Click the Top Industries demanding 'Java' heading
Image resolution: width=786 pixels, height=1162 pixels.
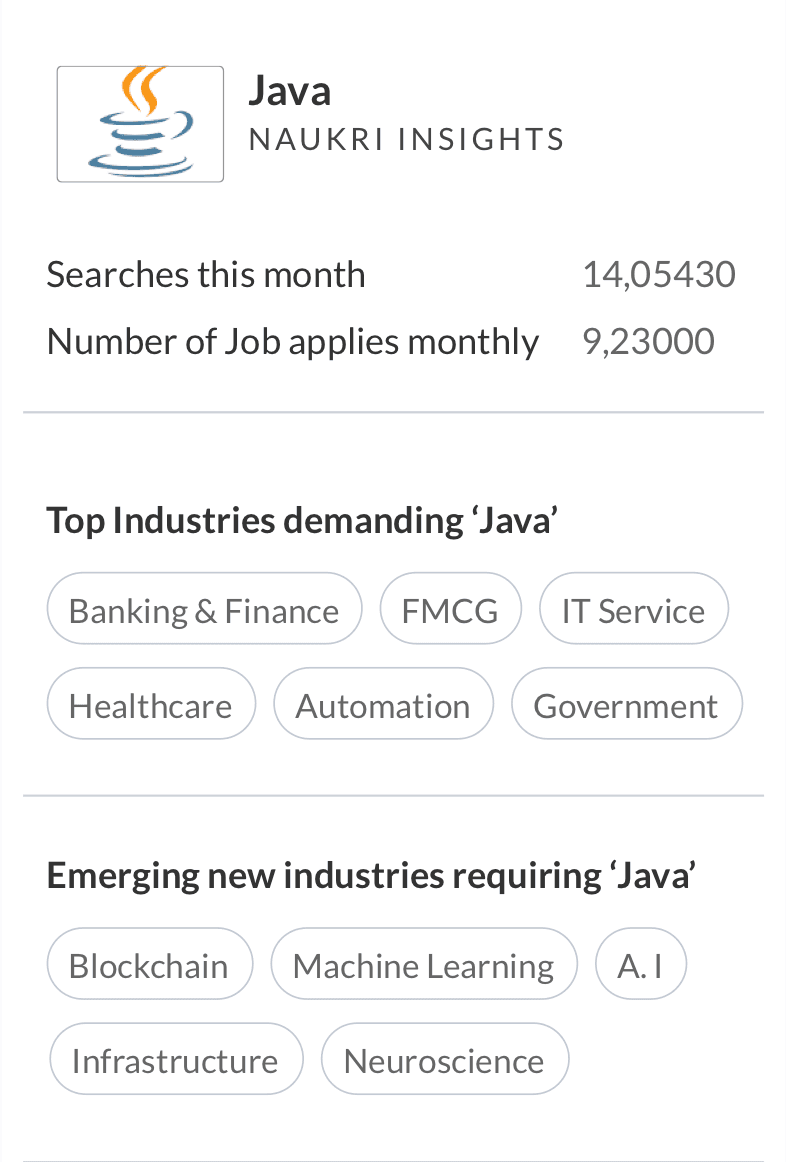tap(302, 520)
